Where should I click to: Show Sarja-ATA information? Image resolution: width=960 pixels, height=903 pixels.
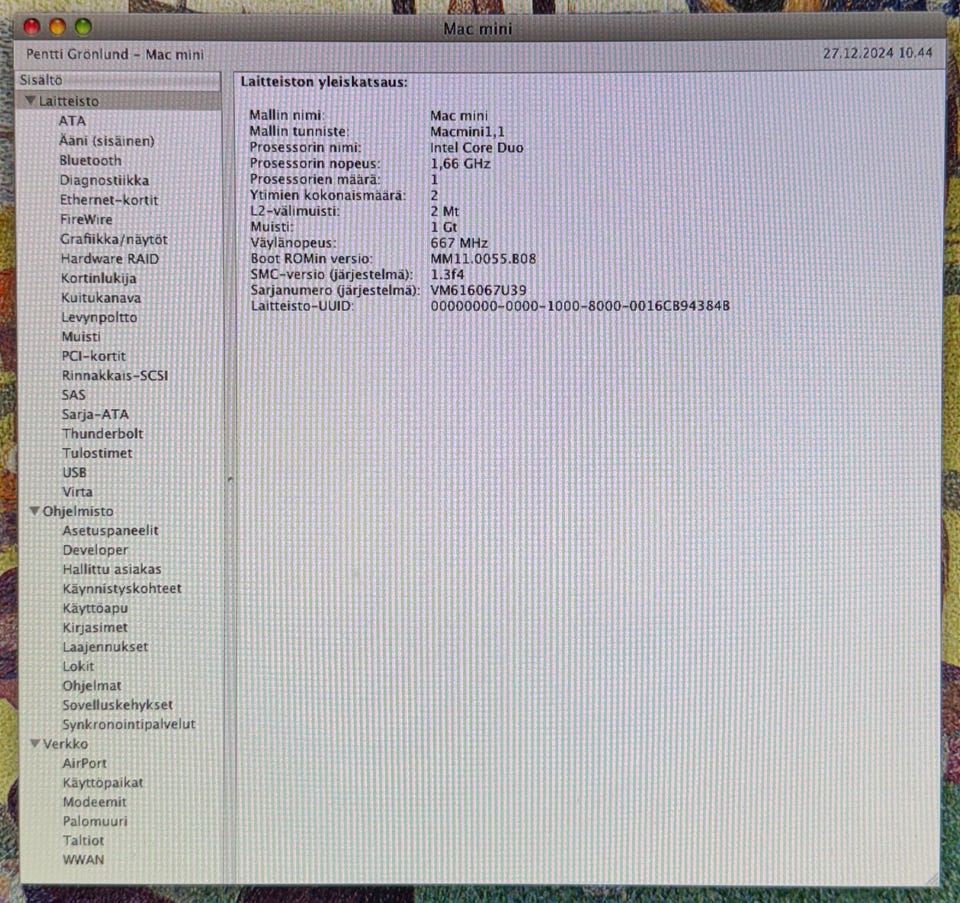point(96,414)
